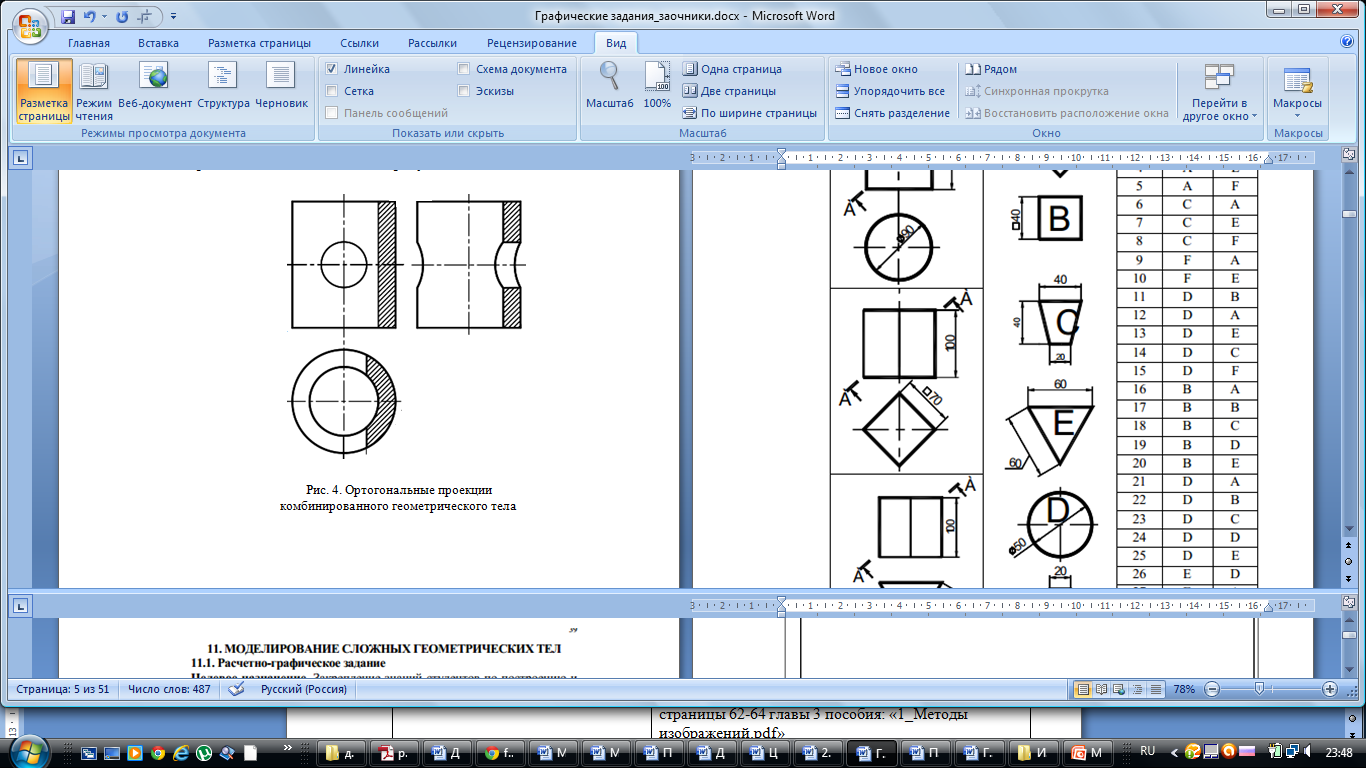Open the Вставка ribbon tab
Screen dimensions: 1366x768
tap(158, 43)
